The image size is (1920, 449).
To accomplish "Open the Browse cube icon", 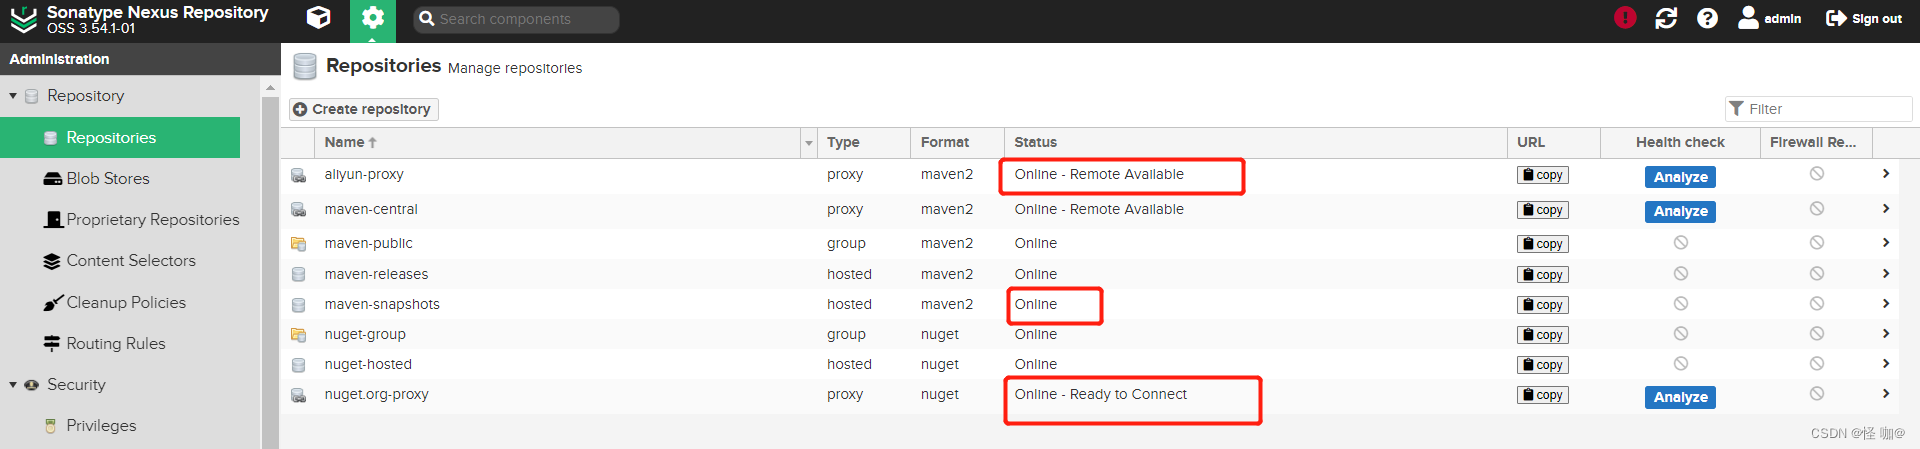I will tap(318, 18).
